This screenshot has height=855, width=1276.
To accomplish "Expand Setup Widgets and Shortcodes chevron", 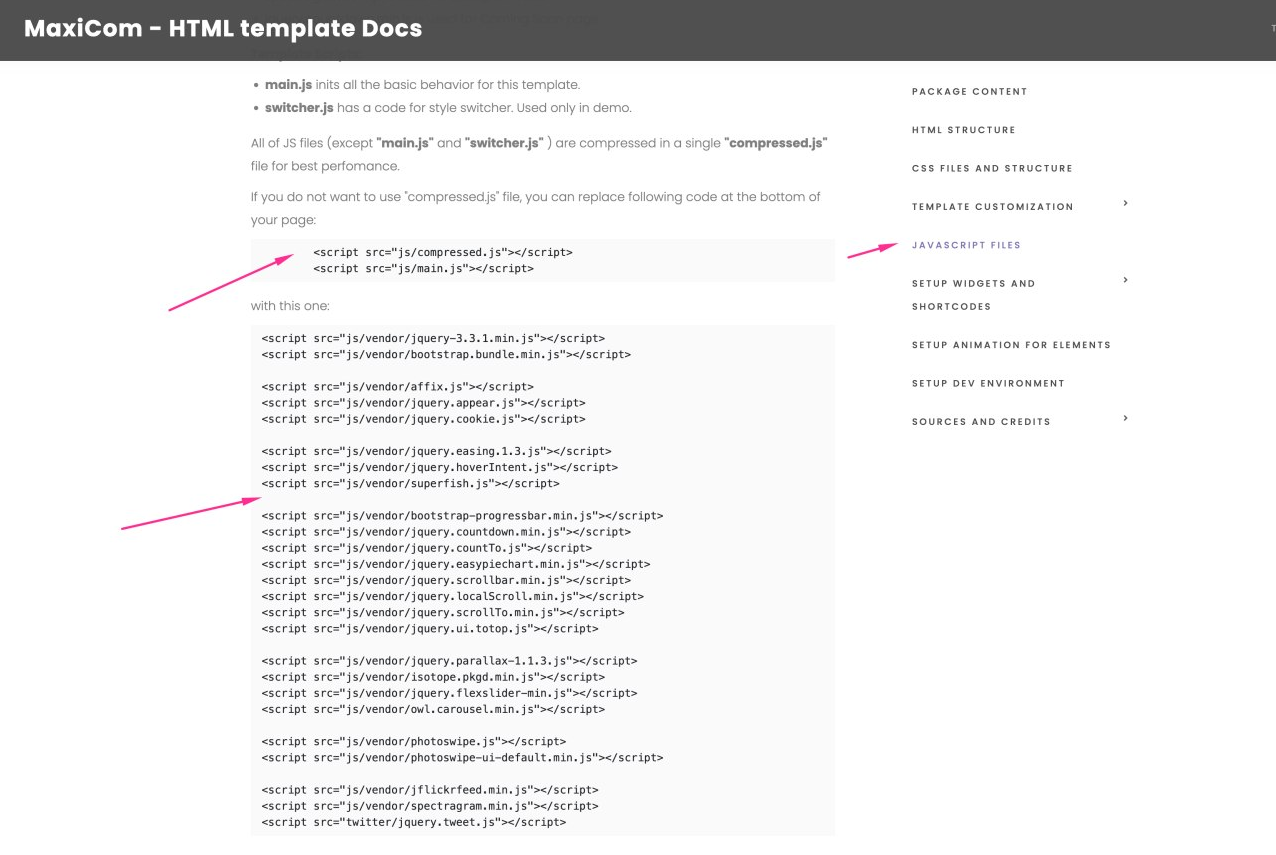I will coord(1125,280).
